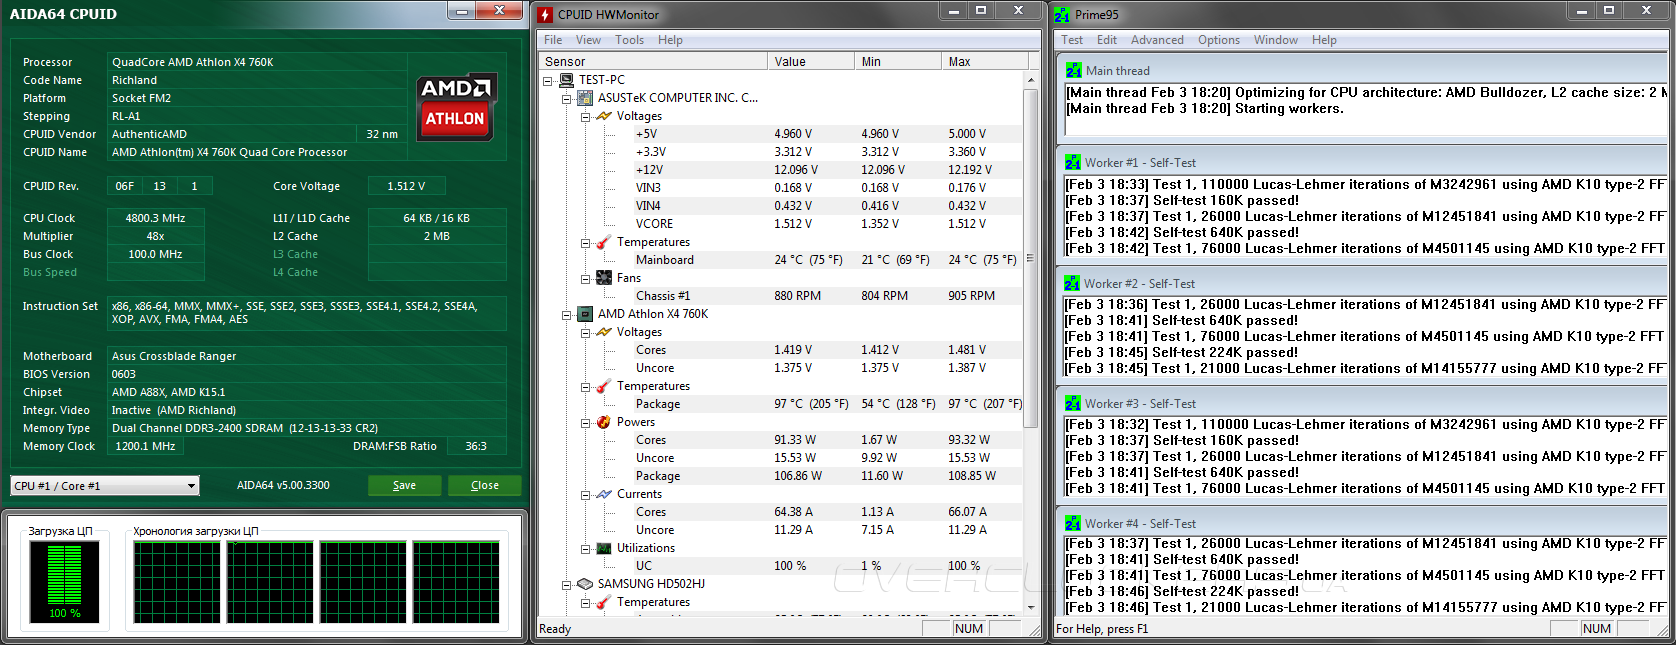Click the AMD Athlon X4 760K chip icon
Image resolution: width=1676 pixels, height=645 pixels.
point(585,314)
